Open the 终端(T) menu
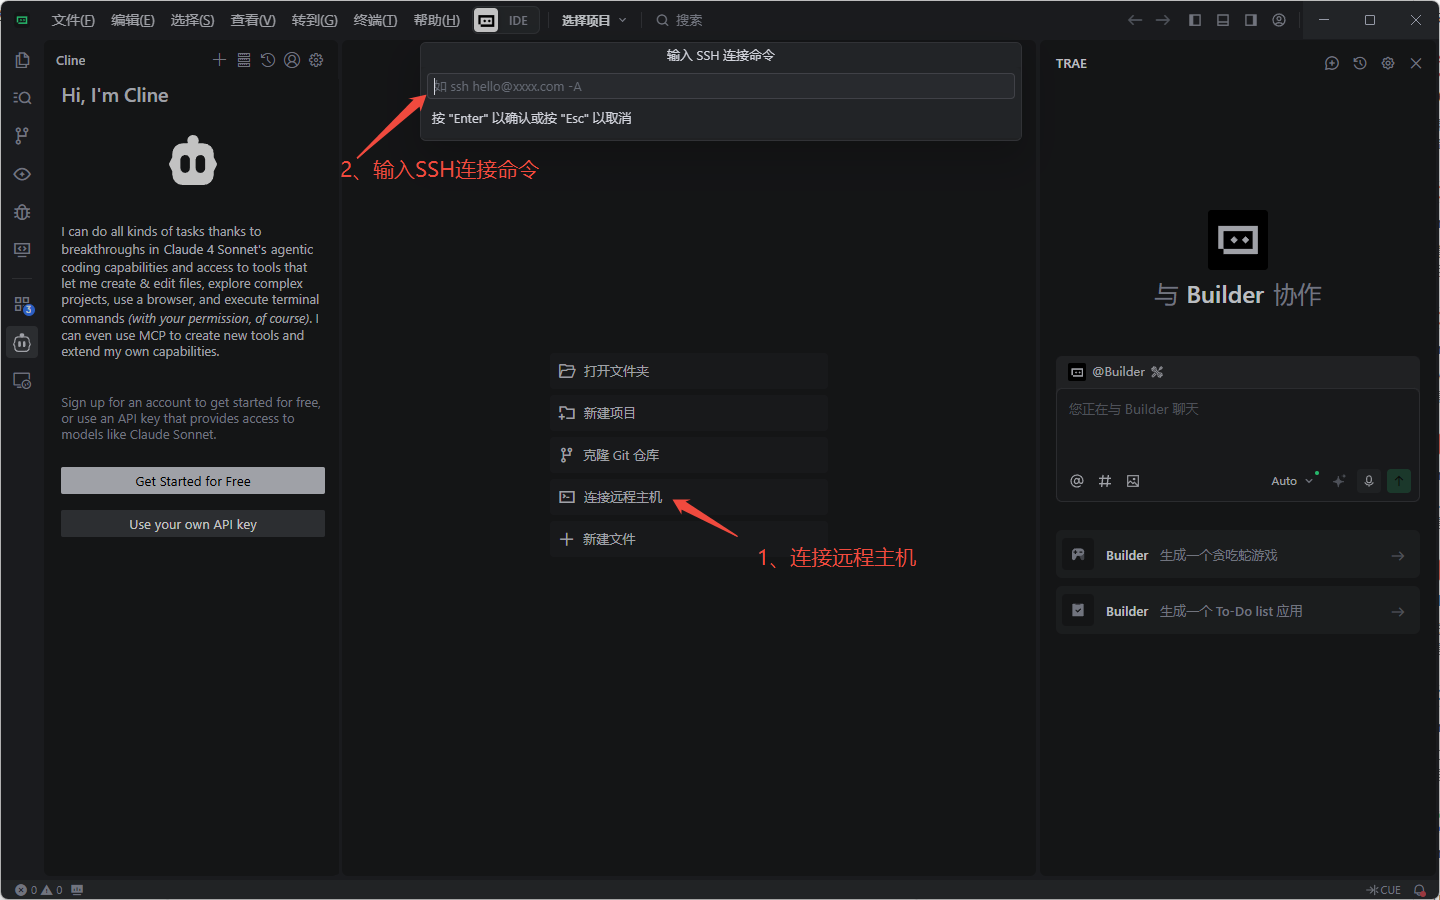The image size is (1440, 900). click(x=375, y=20)
